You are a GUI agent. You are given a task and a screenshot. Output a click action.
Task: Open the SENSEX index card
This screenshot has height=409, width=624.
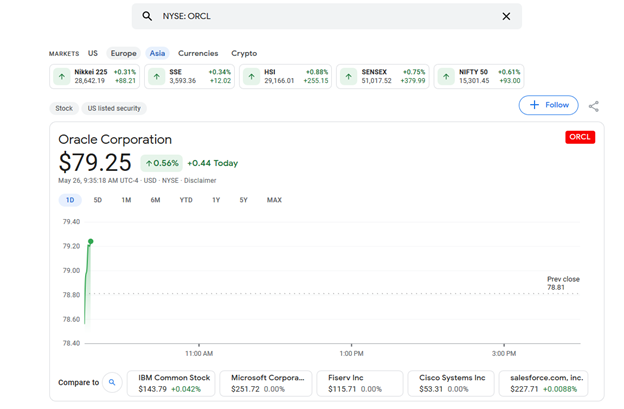click(x=383, y=76)
